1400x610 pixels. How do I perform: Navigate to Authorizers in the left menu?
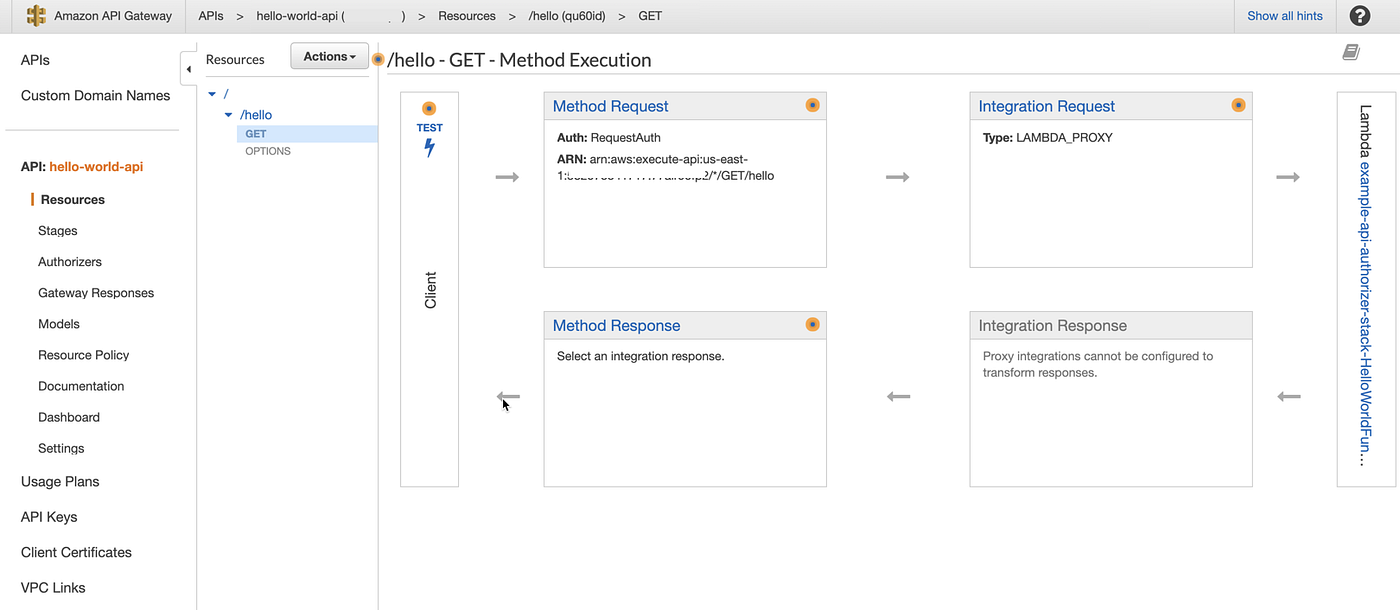click(69, 261)
